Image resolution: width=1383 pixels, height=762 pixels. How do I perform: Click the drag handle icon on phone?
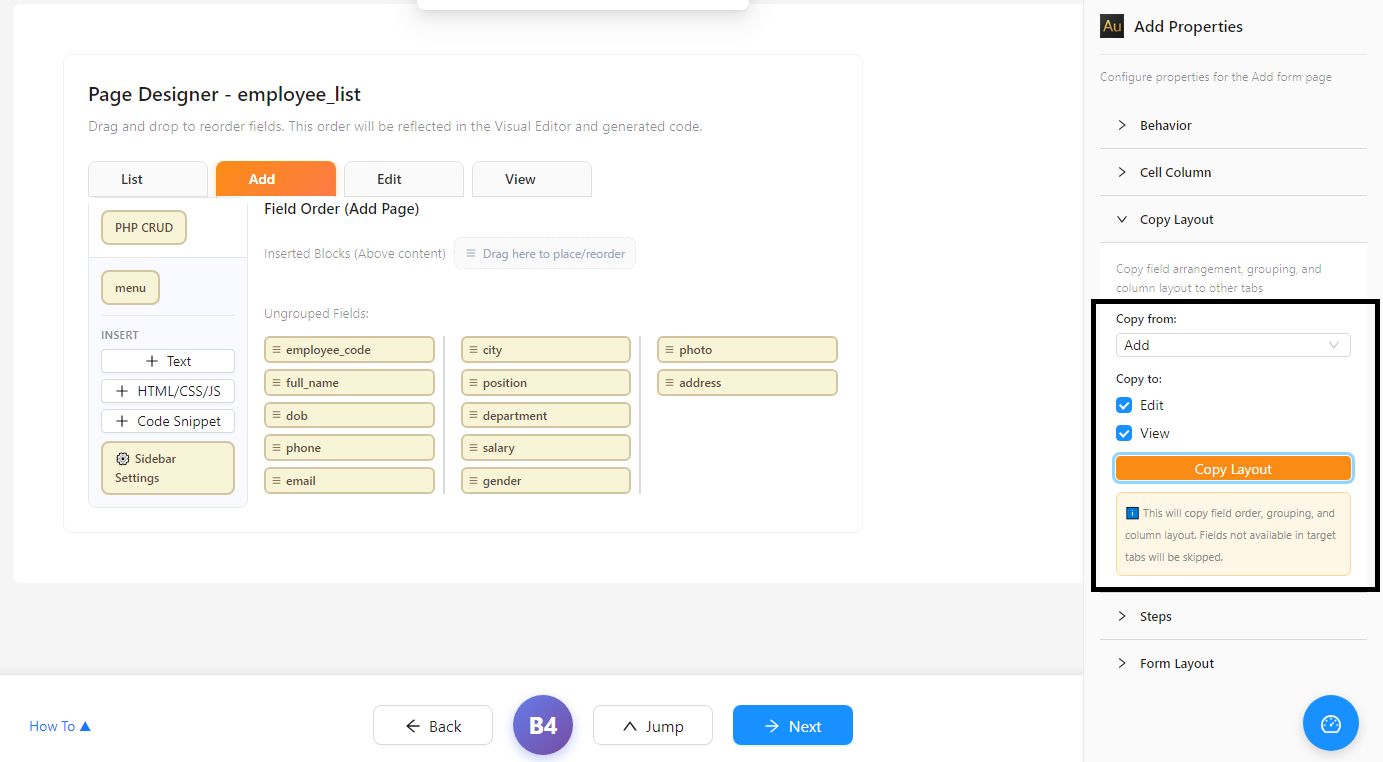pyautogui.click(x=276, y=448)
